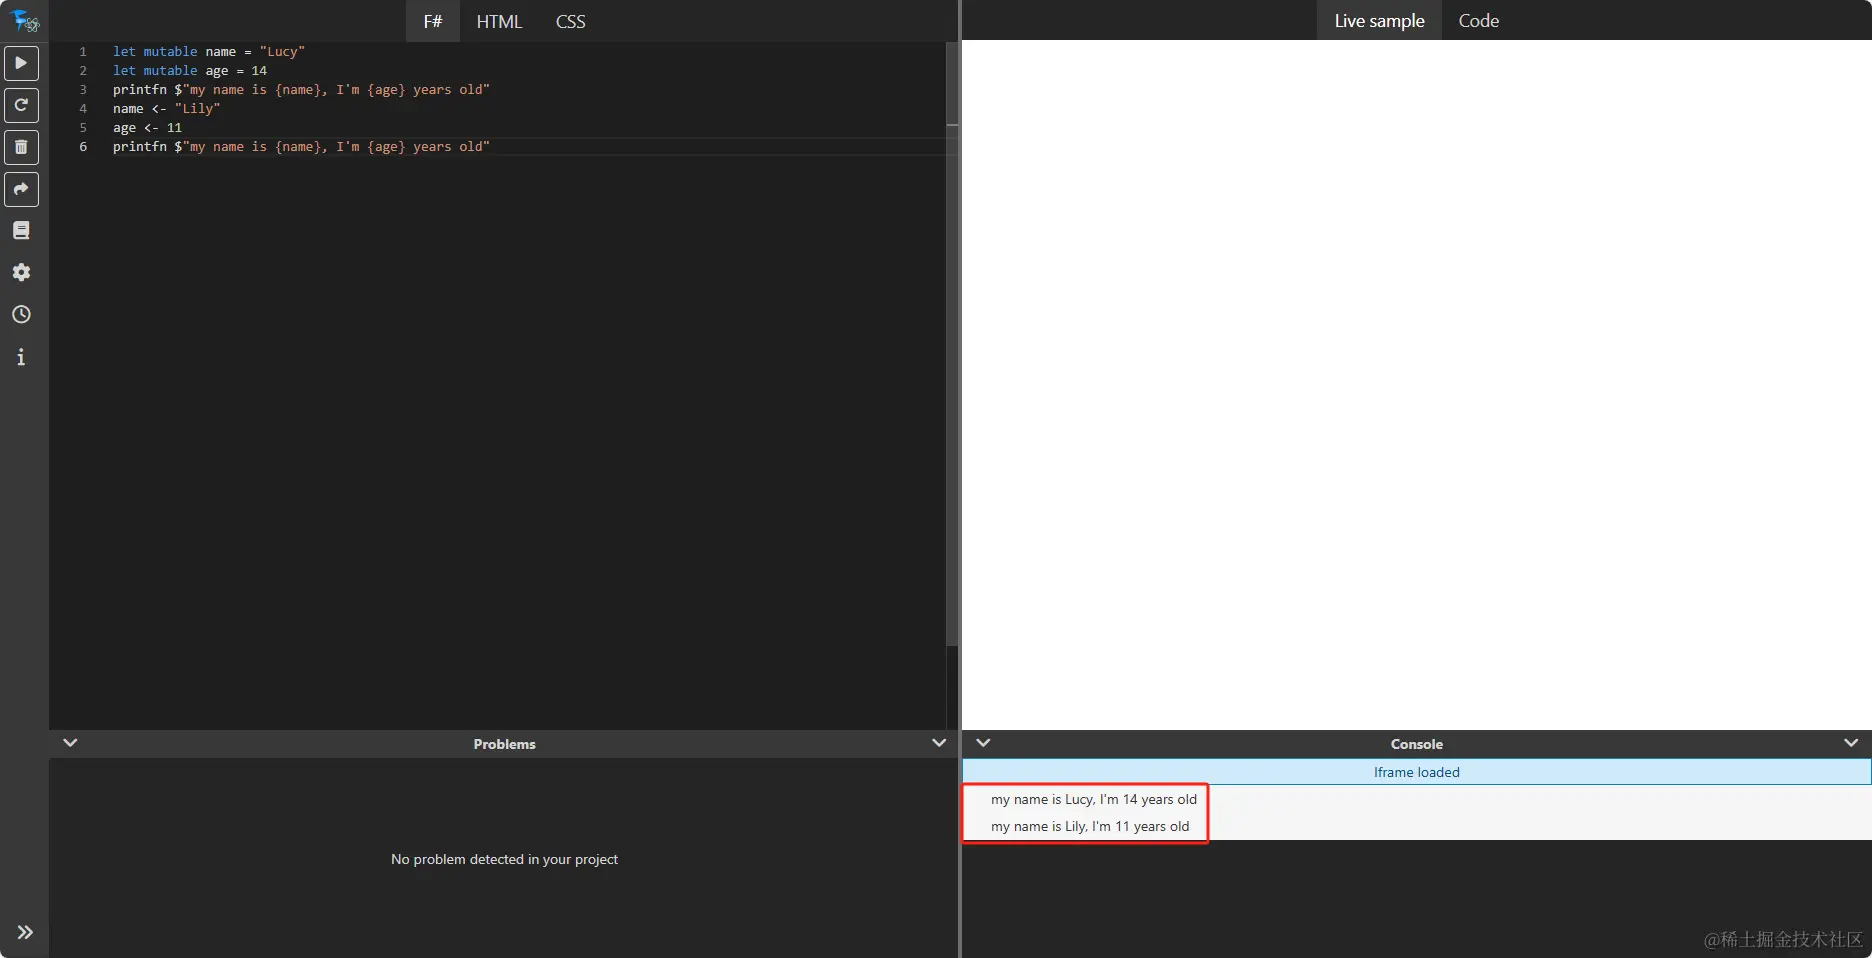Open the settings gear icon
The width and height of the screenshot is (1872, 958).
pos(21,273)
